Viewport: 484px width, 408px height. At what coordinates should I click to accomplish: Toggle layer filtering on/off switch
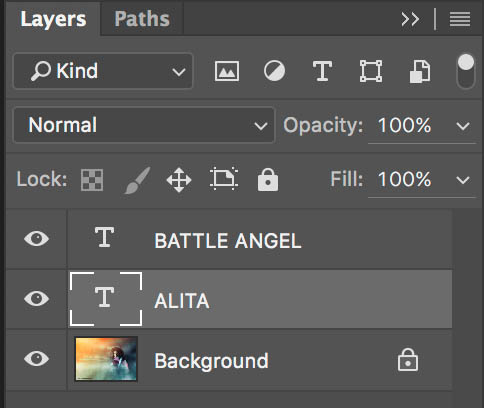[x=466, y=71]
